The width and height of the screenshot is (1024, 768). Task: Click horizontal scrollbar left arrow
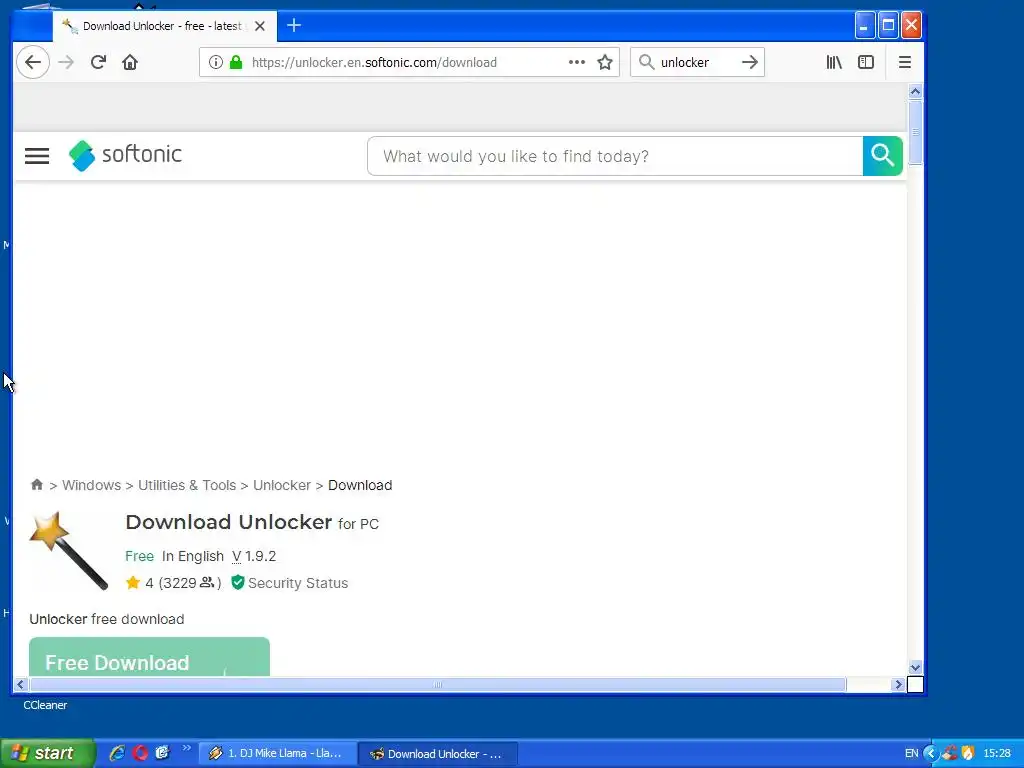point(20,684)
